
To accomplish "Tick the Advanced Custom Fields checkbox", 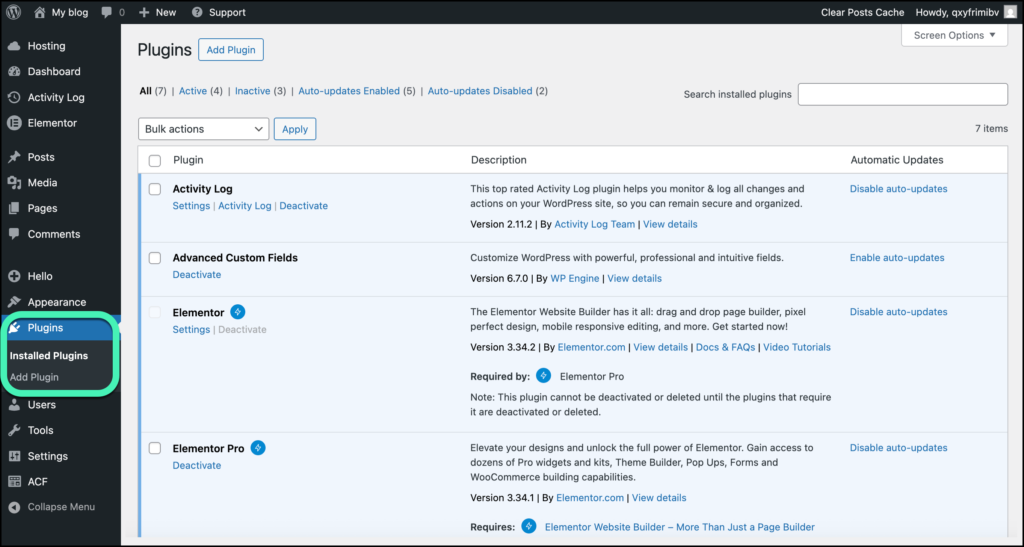I will pos(155,258).
